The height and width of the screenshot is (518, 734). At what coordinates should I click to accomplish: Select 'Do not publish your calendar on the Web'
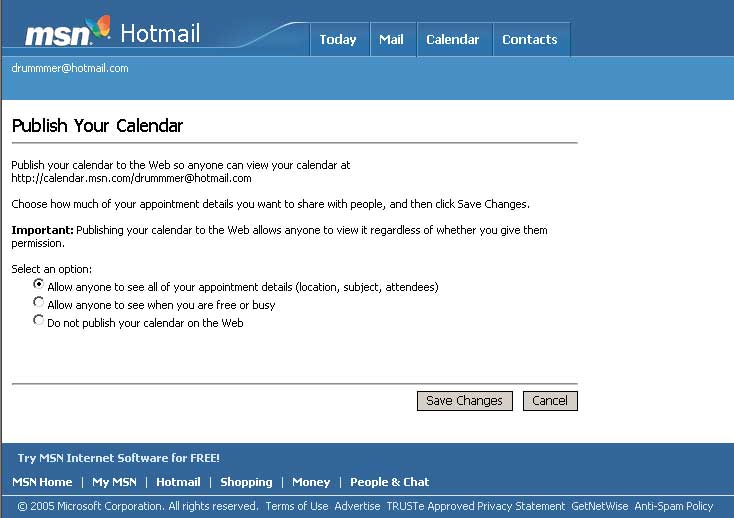(x=38, y=320)
